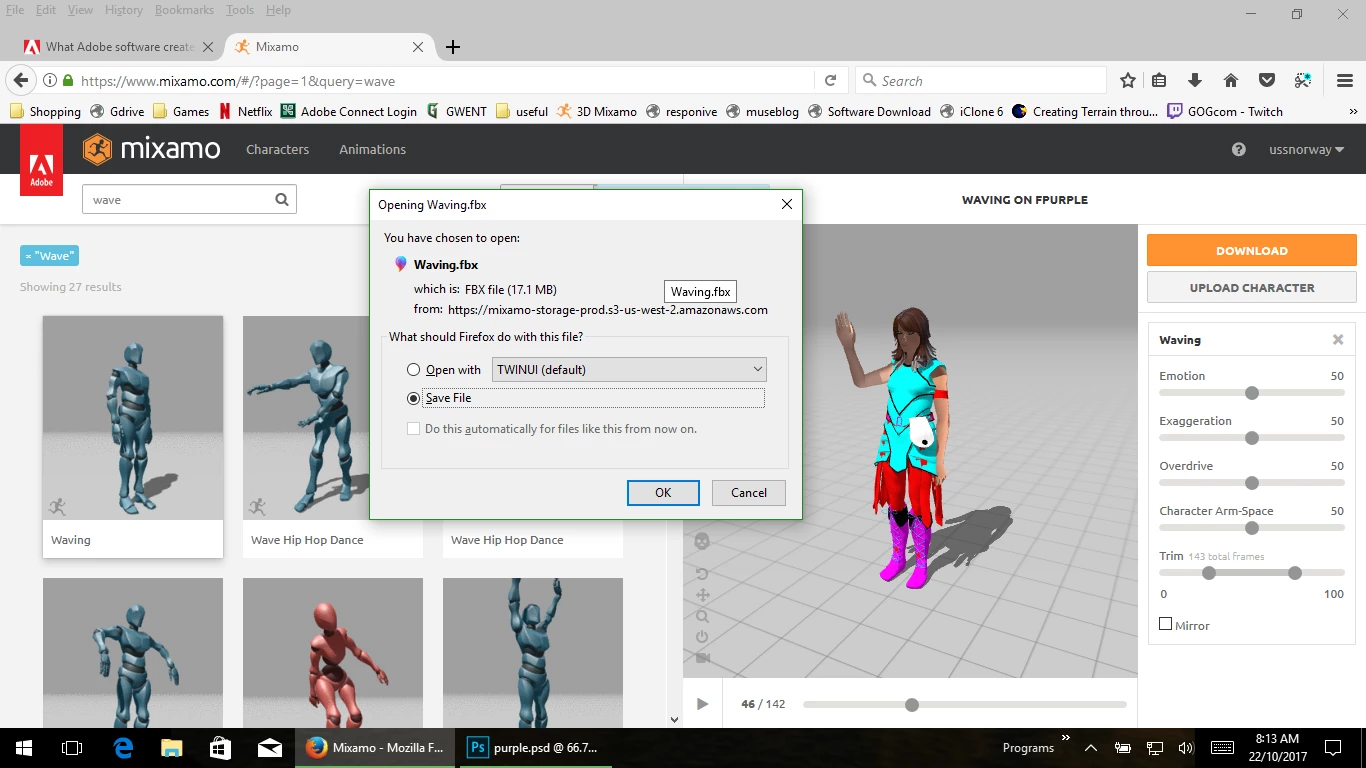Go back to previous page
Image resolution: width=1366 pixels, height=768 pixels.
point(20,81)
